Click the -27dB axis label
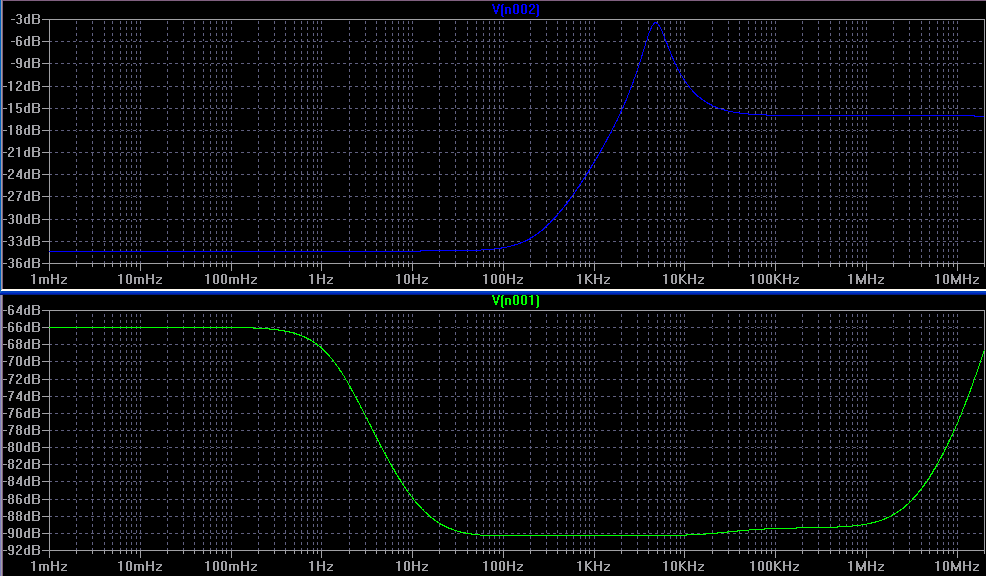The height and width of the screenshot is (576, 990). [23, 196]
